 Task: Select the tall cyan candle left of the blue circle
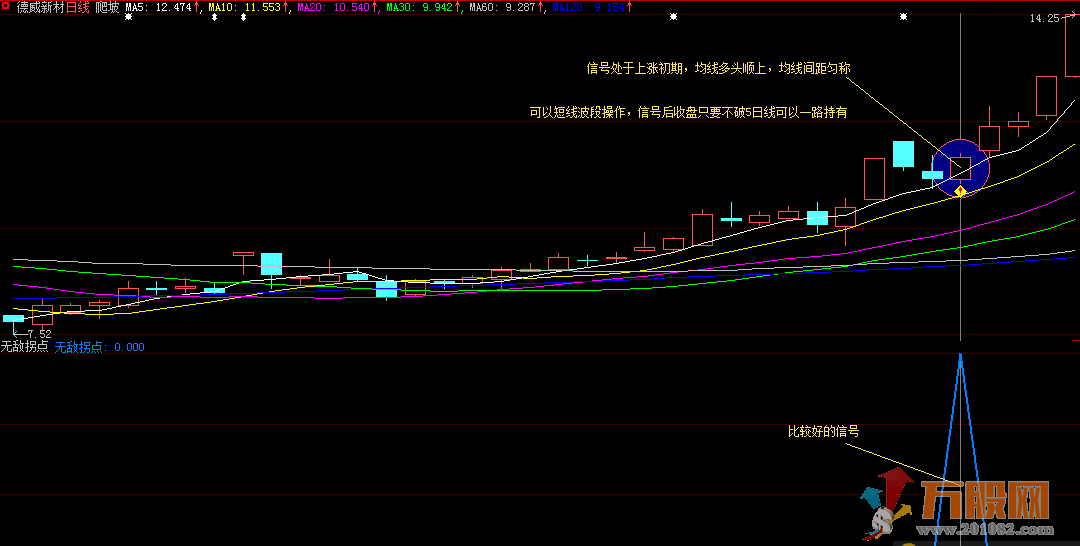click(x=903, y=154)
